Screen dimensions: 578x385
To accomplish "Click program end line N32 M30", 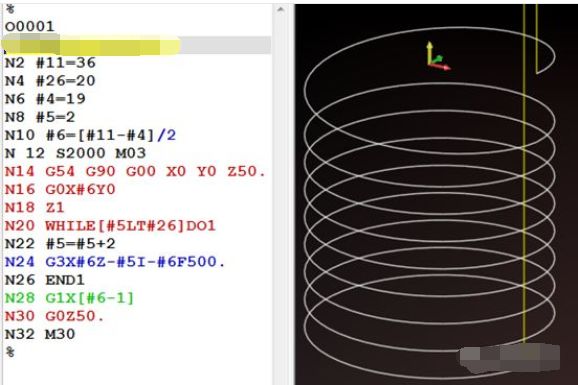I will 40,334.
